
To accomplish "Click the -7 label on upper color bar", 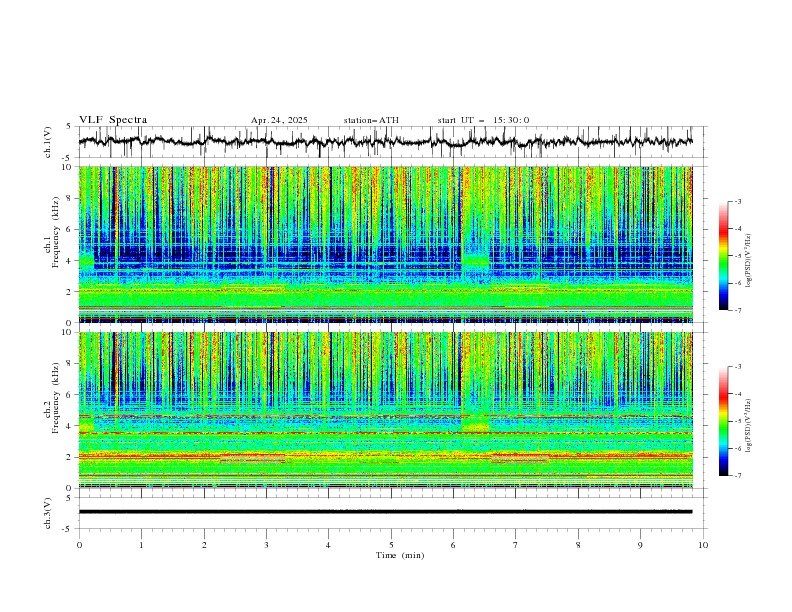I will tap(737, 311).
